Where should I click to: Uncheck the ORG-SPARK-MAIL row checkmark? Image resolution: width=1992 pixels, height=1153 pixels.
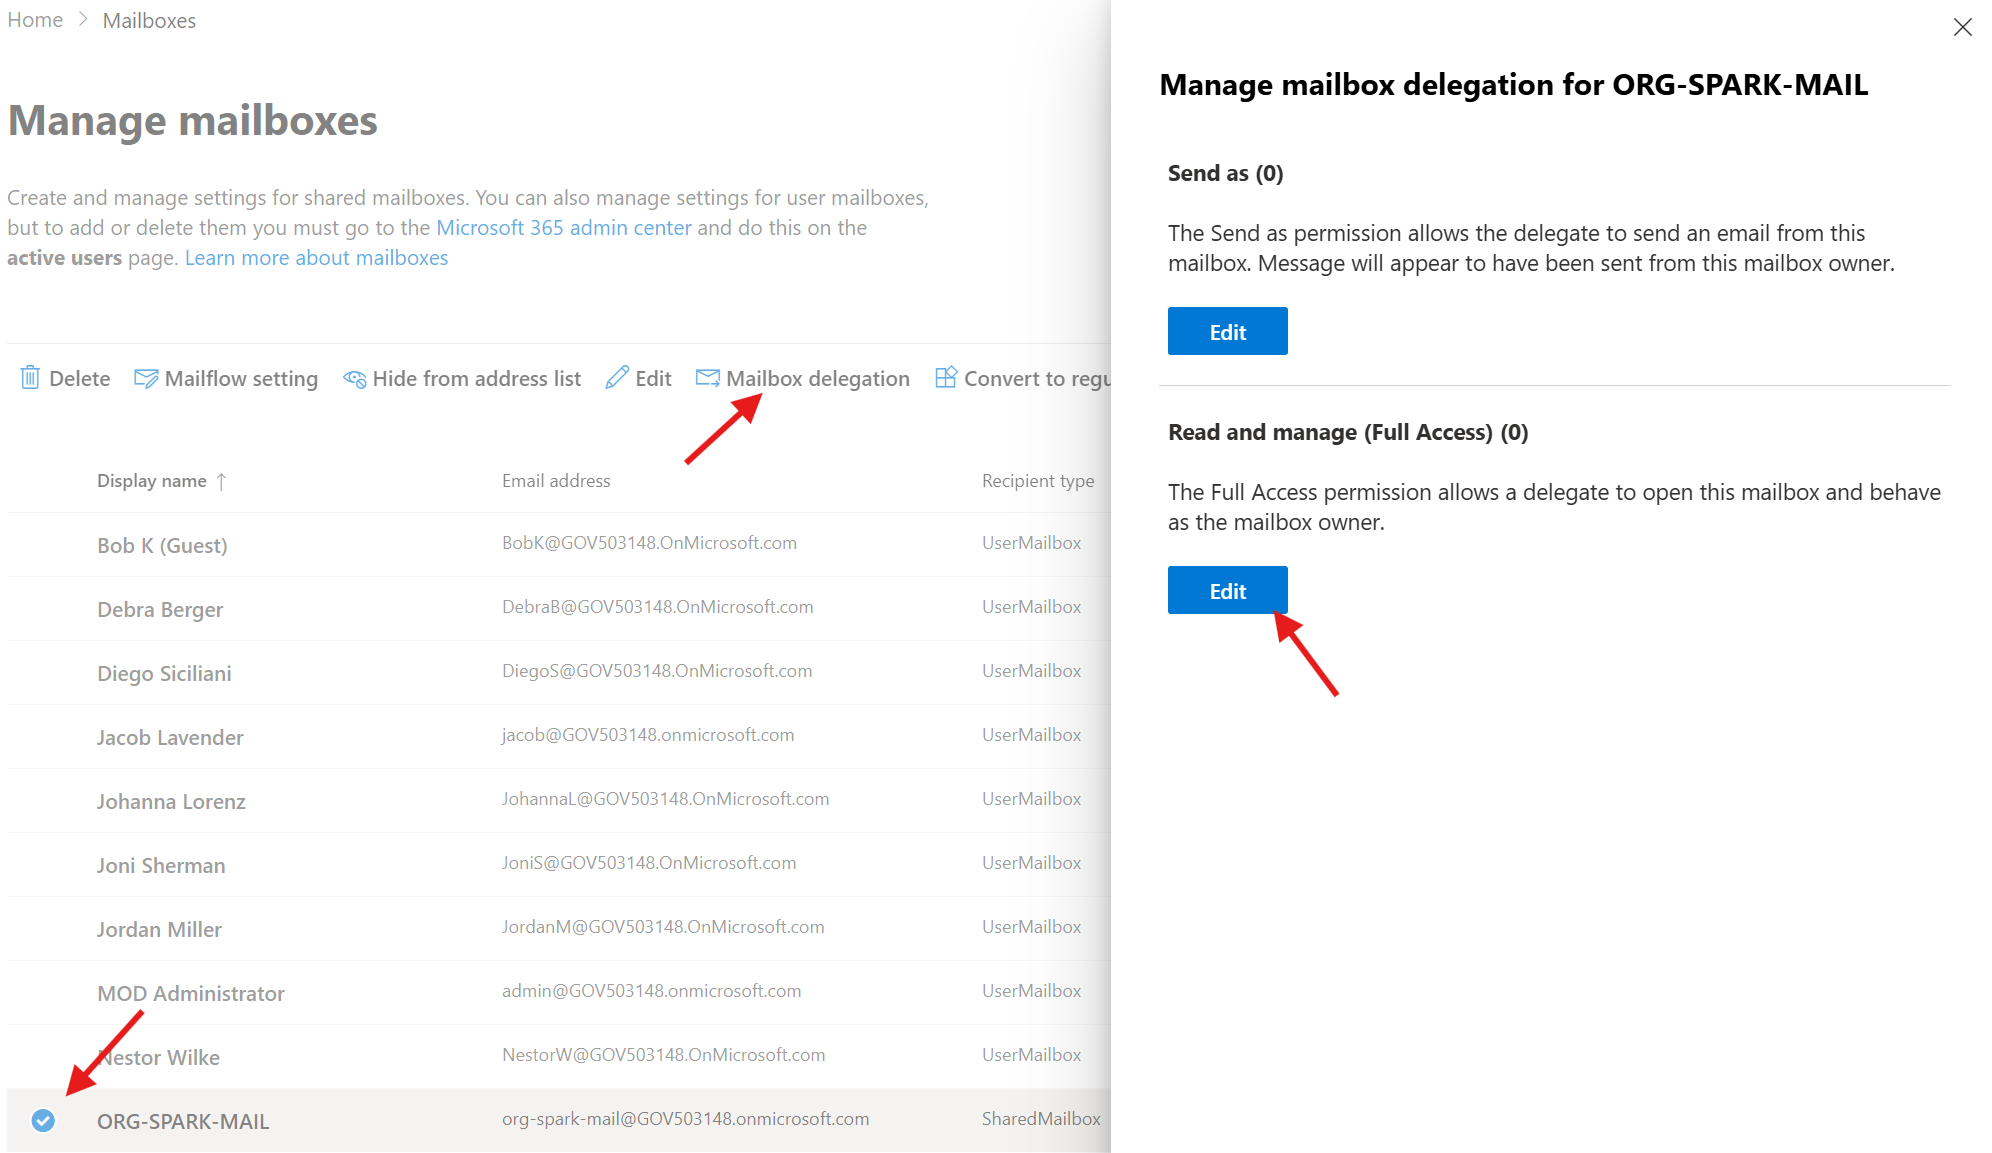(x=43, y=1120)
